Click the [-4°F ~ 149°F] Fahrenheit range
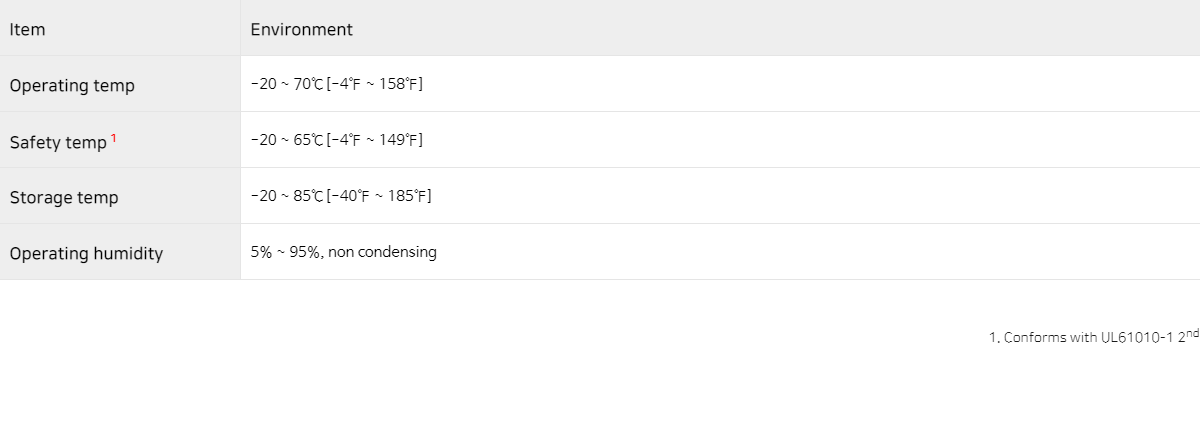The image size is (1200, 422). (x=375, y=140)
